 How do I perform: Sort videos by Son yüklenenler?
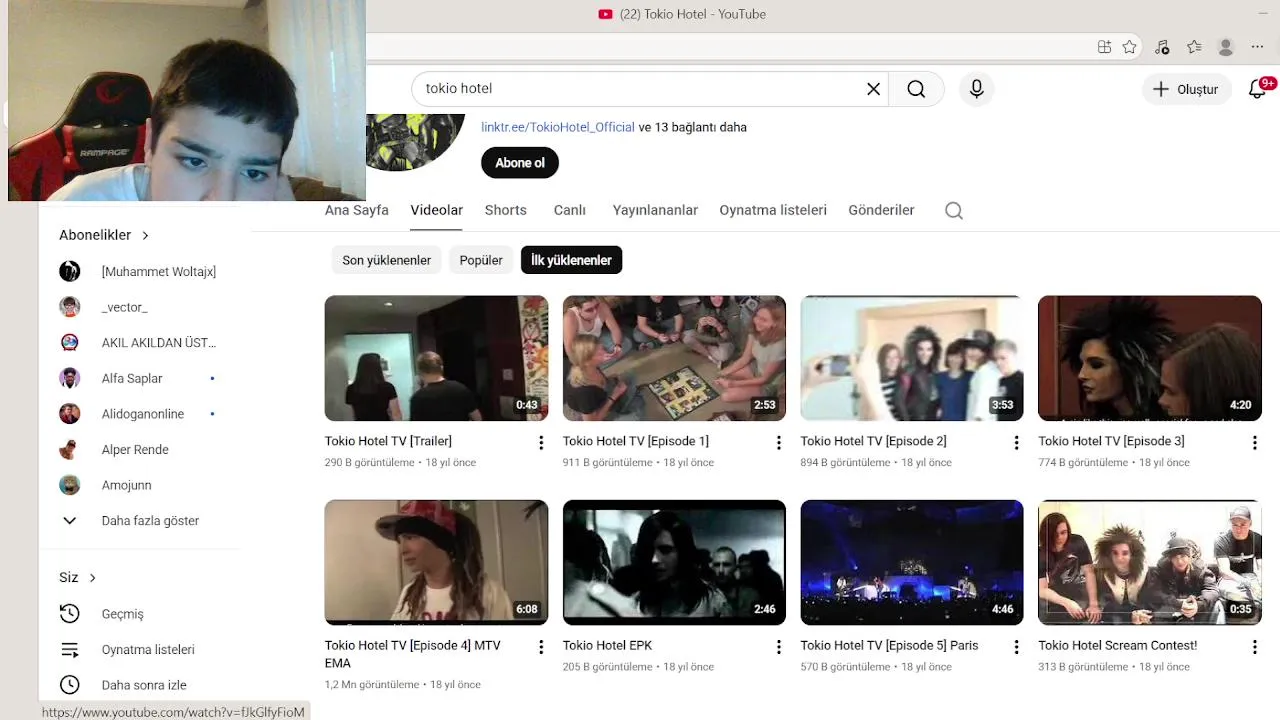[x=386, y=260]
